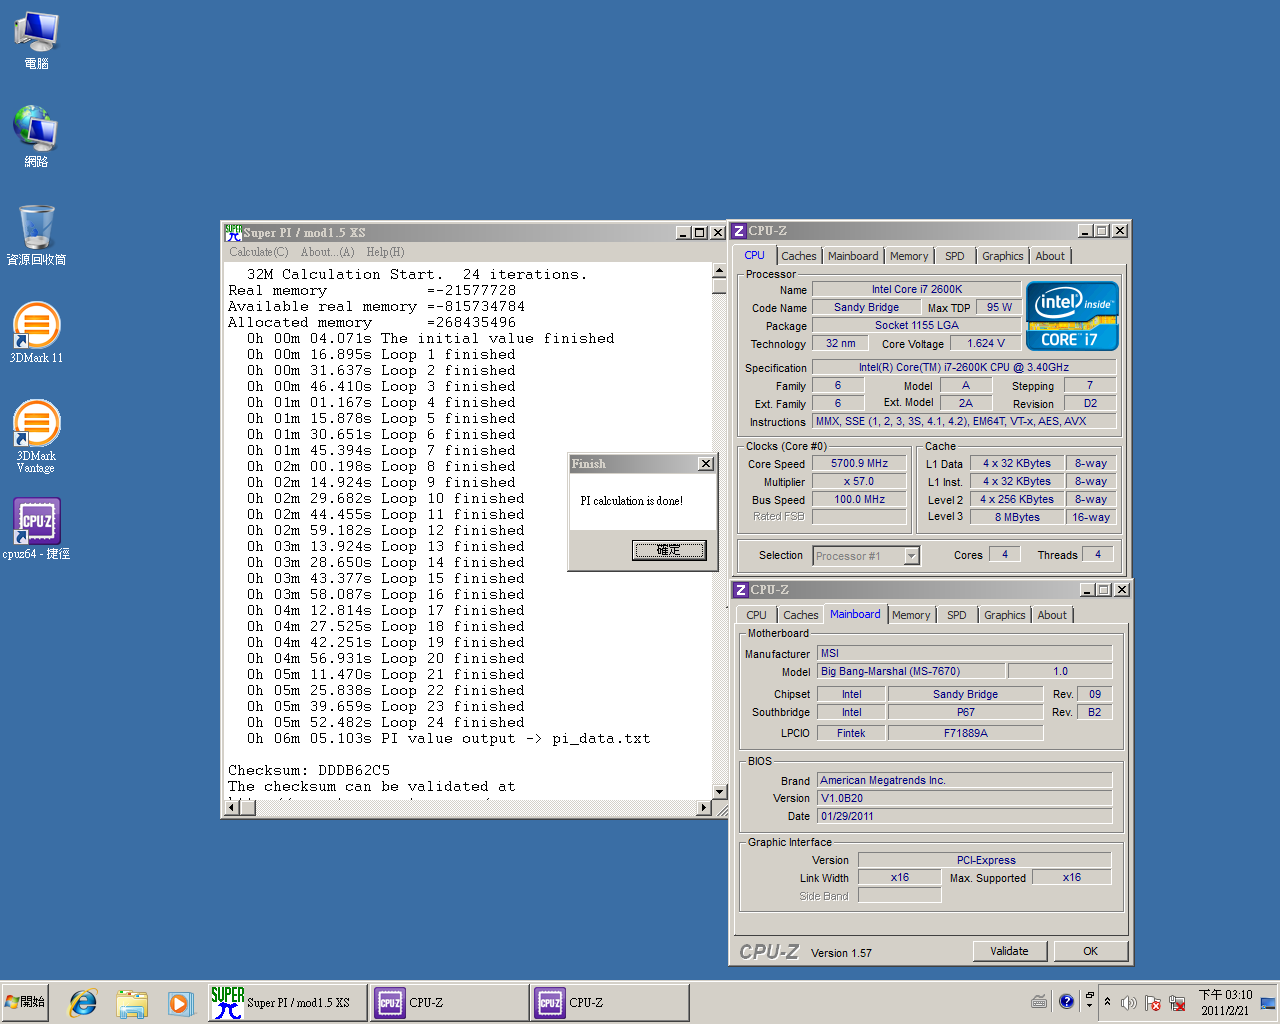Image resolution: width=1280 pixels, height=1024 pixels.
Task: Switch to second CPU-Z taskbar button
Action: click(x=610, y=1003)
